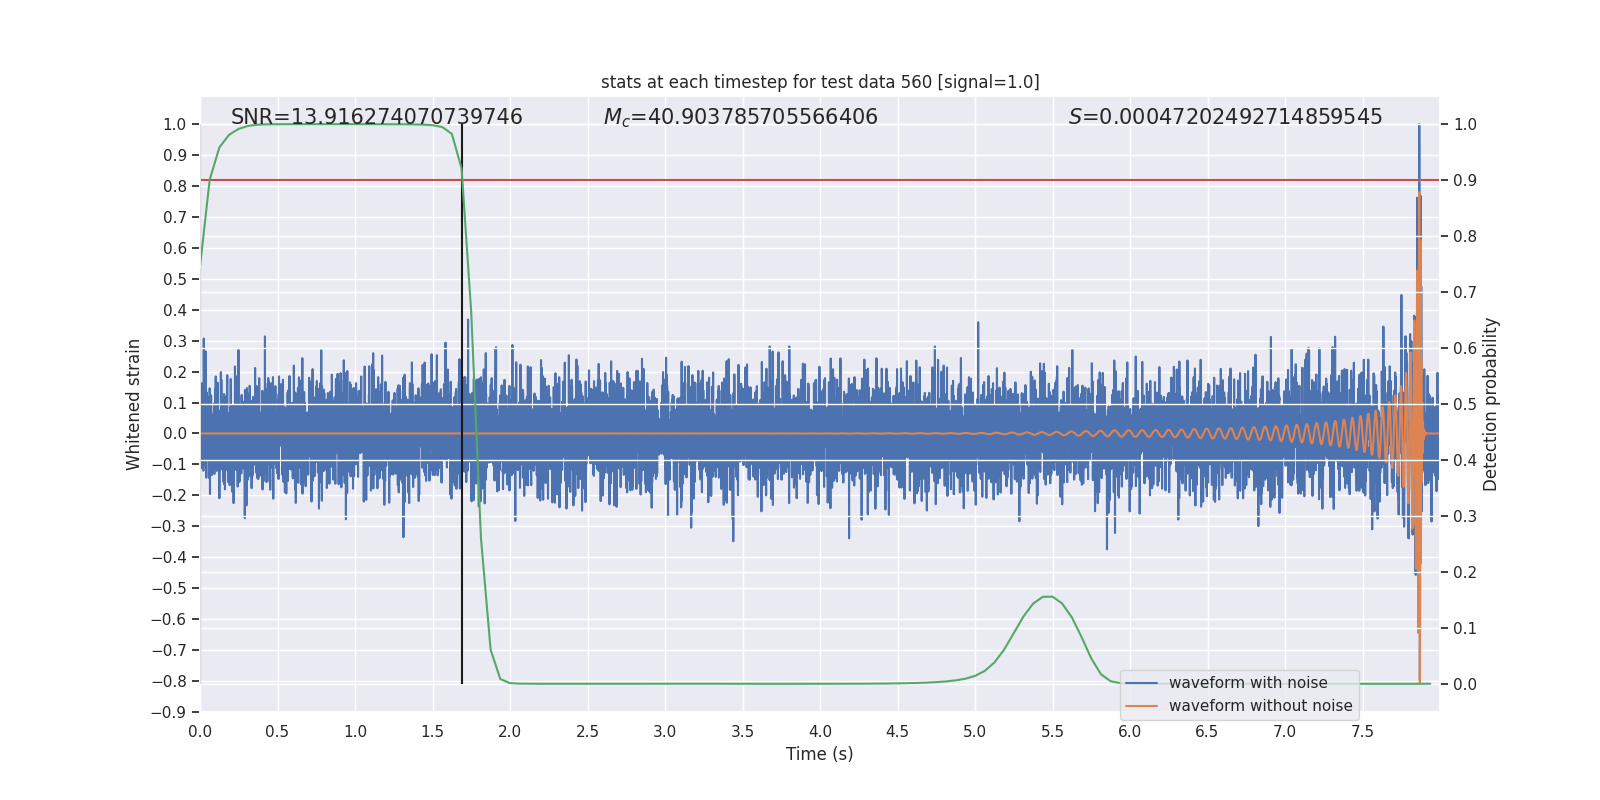
Task: Click the "Detection probability" axis label
Action: click(x=1491, y=404)
